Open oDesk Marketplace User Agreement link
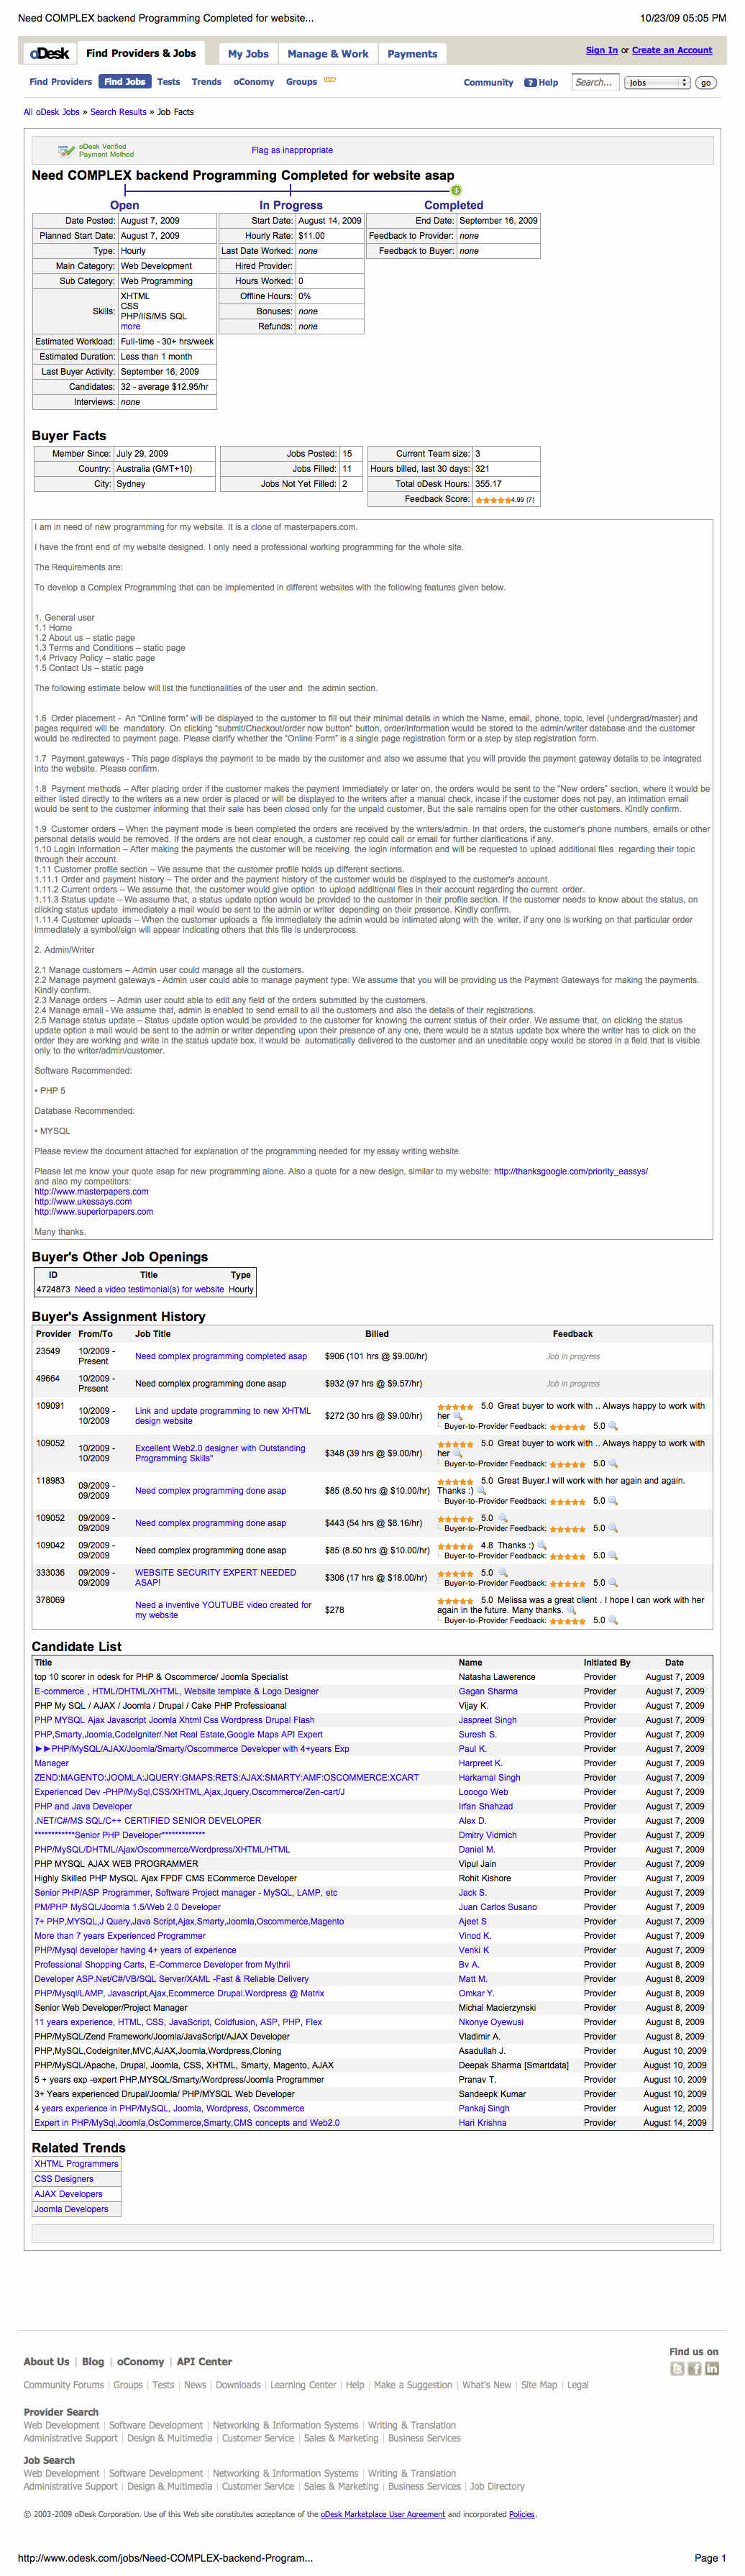Image resolution: width=745 pixels, height=2576 pixels. point(382,2514)
